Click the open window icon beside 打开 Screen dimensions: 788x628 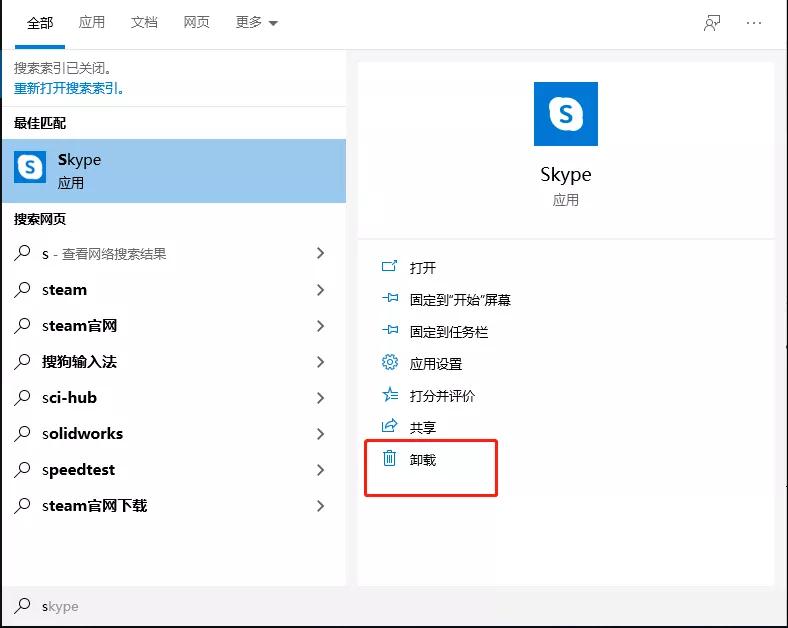pos(389,266)
